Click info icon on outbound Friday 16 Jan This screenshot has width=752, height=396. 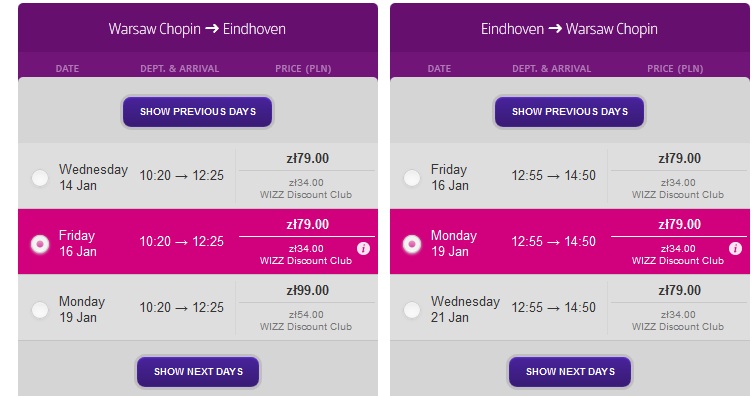pos(364,248)
